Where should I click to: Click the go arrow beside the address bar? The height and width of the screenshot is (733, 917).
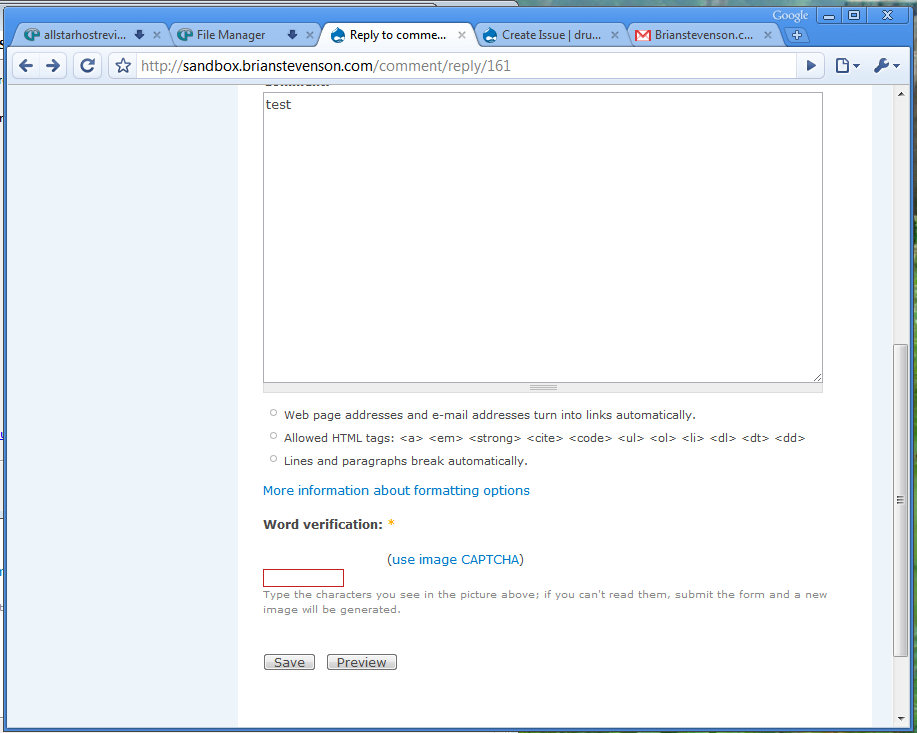(x=810, y=65)
